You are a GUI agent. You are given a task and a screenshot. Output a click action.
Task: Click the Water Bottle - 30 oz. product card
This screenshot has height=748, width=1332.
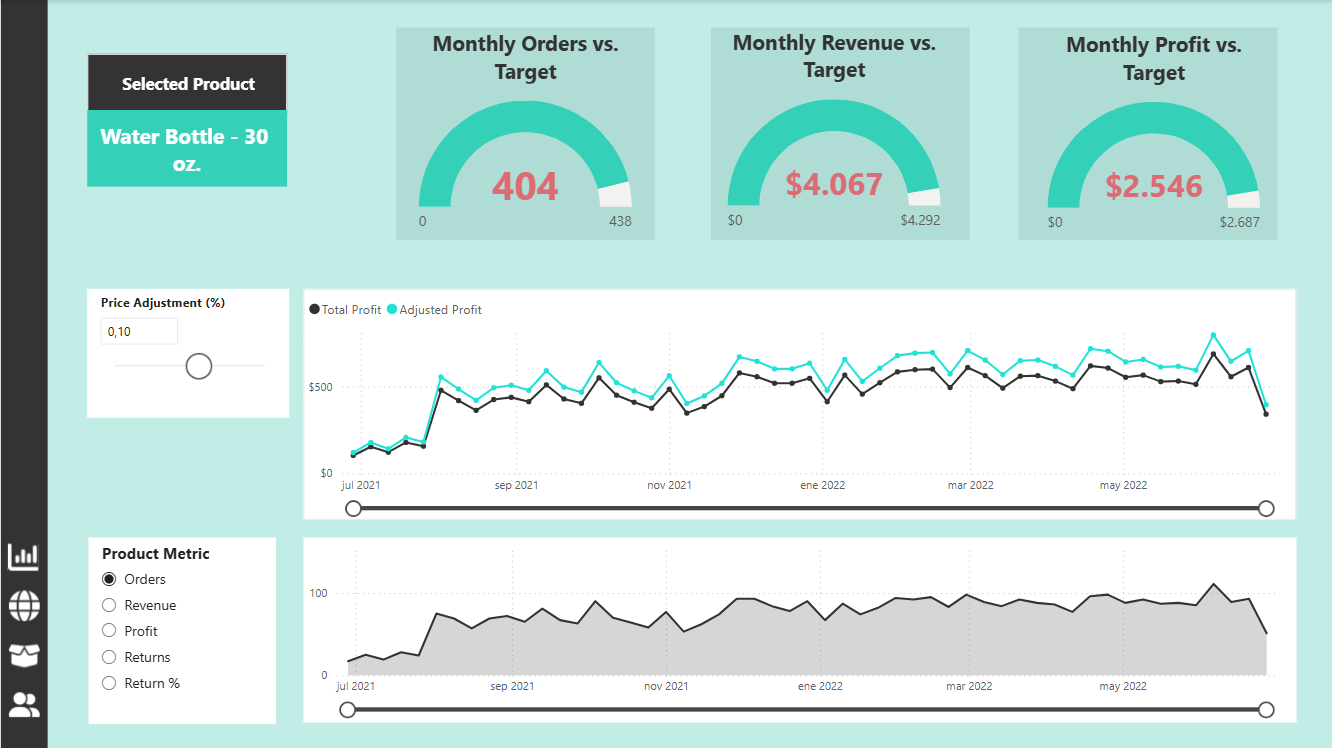coord(187,149)
